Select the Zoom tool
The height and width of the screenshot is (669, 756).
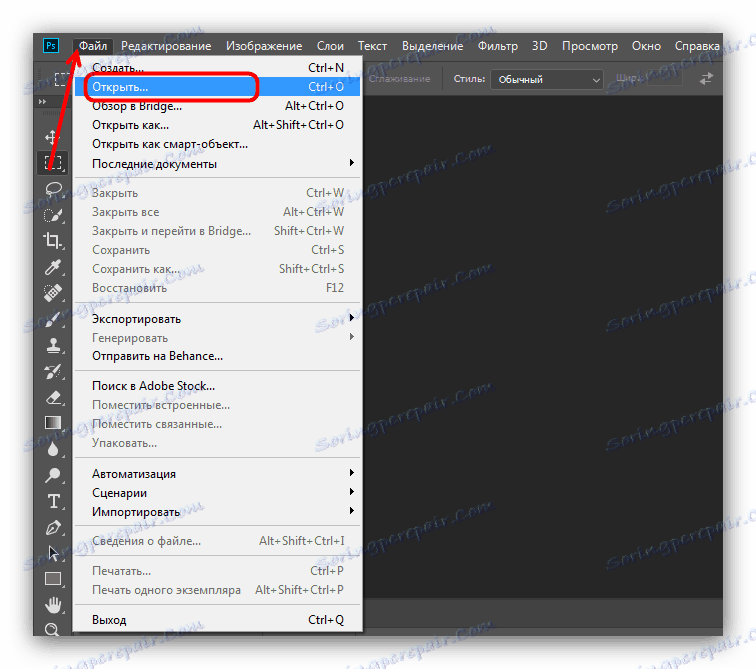pos(52,629)
